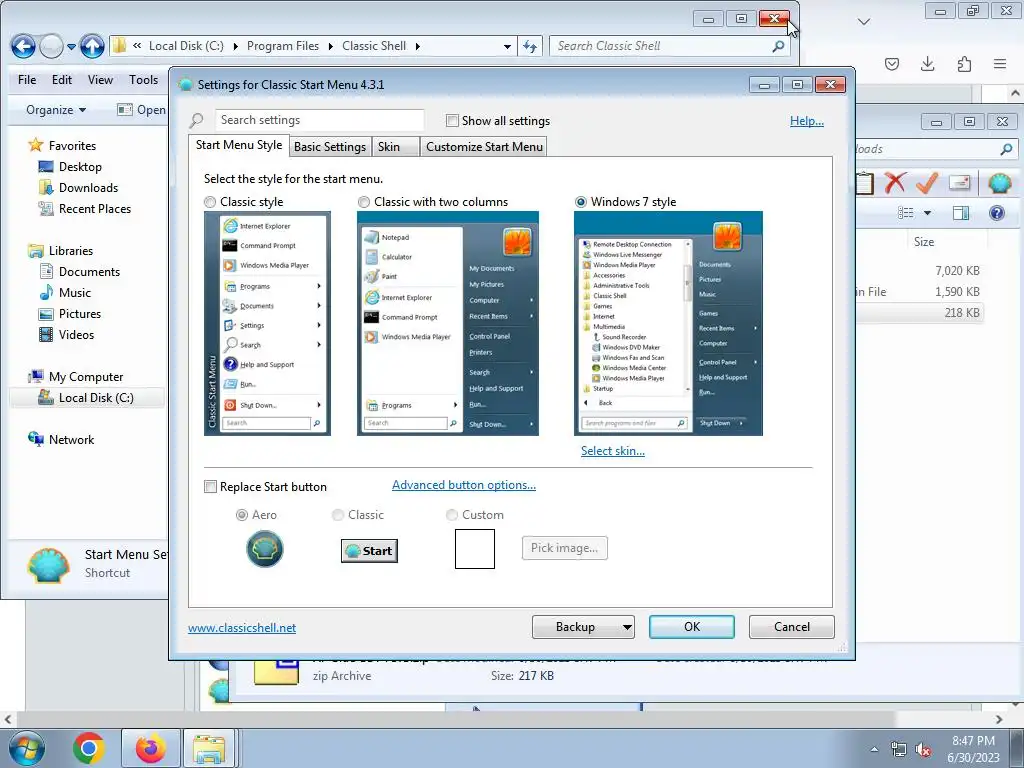Screen dimensions: 1024x768
Task: Open Downloads folder in Favorites
Action: (88, 187)
